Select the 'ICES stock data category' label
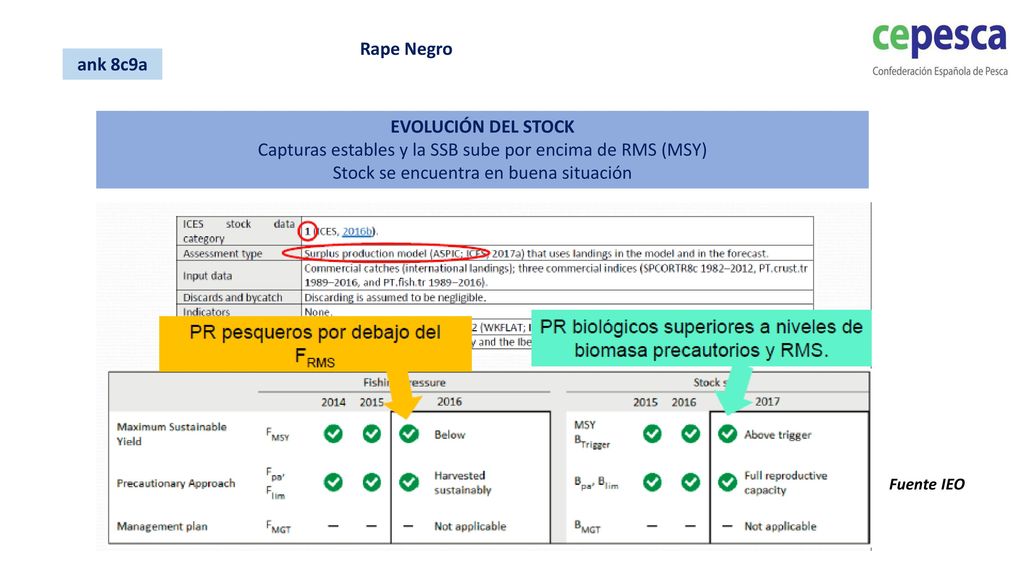 pyautogui.click(x=238, y=231)
